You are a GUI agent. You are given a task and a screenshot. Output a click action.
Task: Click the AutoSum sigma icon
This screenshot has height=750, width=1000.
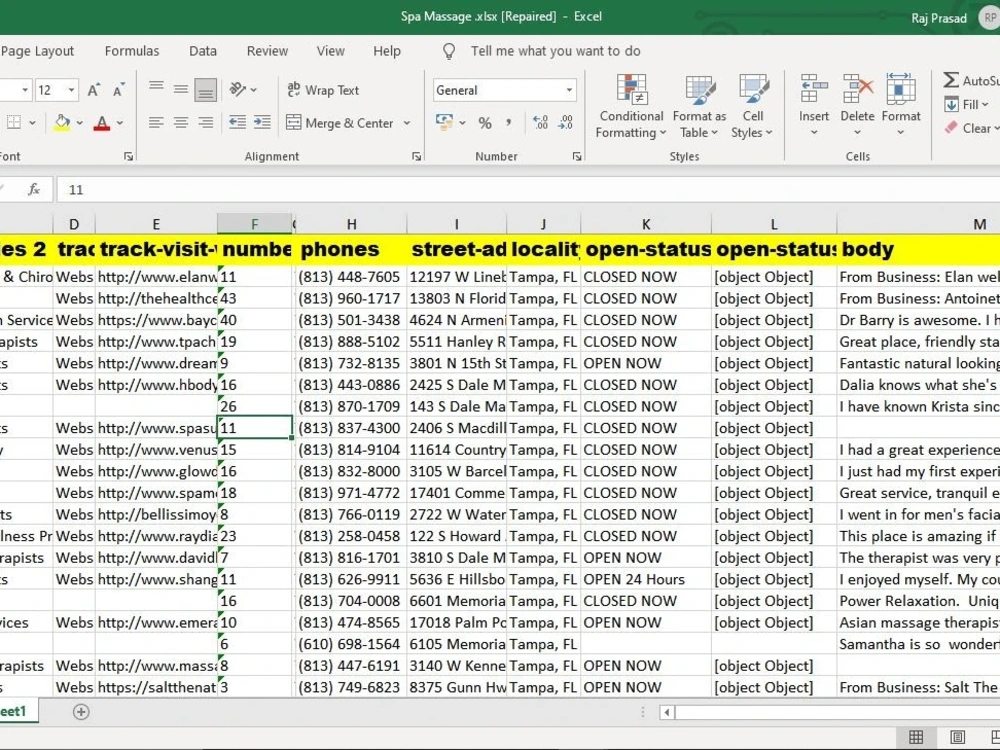click(951, 80)
